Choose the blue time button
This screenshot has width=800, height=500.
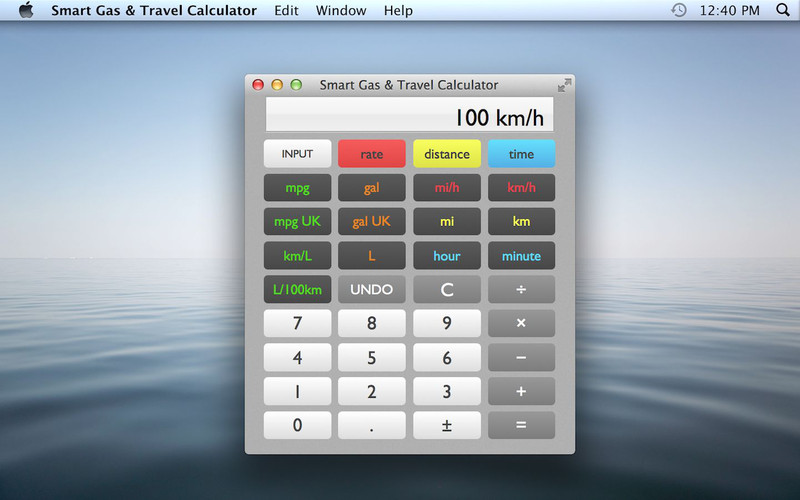tap(521, 154)
